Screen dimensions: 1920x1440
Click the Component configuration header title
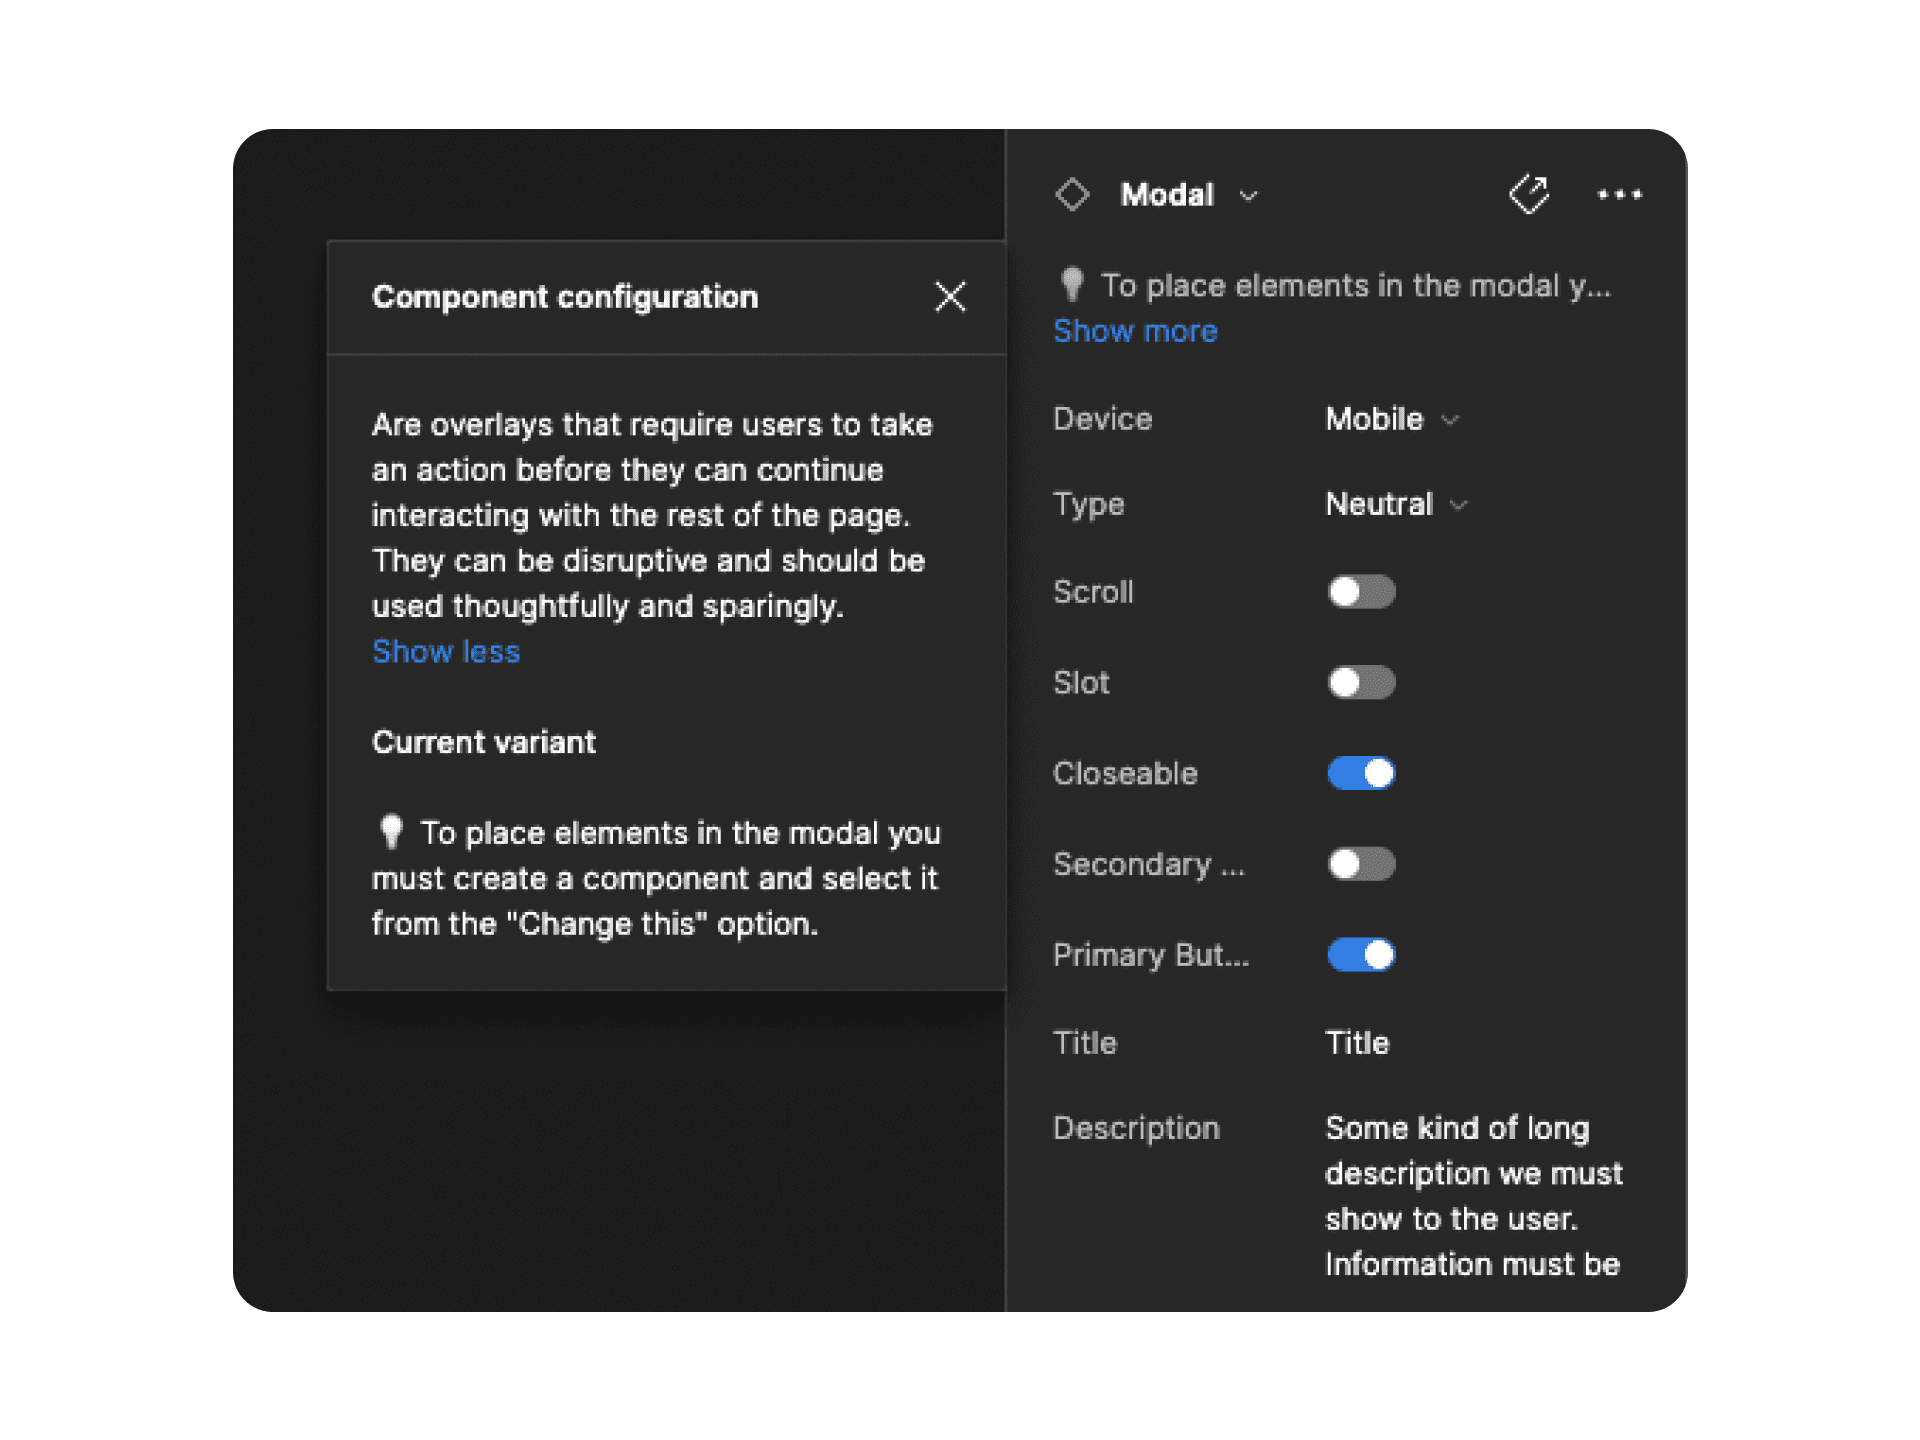click(x=565, y=297)
